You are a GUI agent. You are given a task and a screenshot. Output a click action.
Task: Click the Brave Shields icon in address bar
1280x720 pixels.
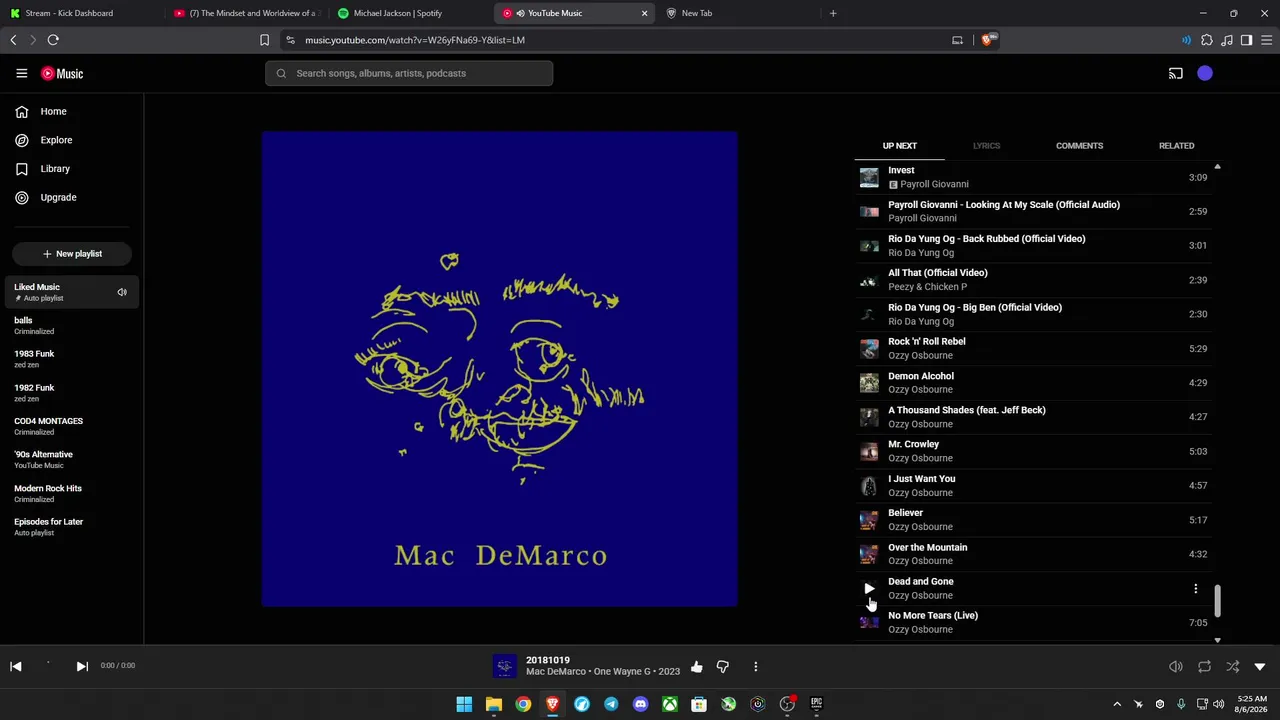pos(989,40)
